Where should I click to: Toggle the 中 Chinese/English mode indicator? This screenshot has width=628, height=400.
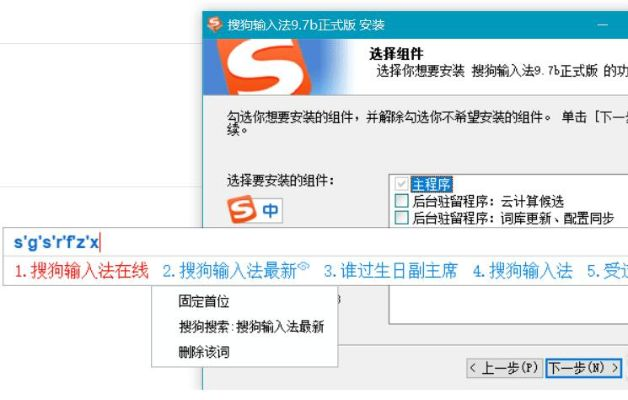[x=270, y=210]
